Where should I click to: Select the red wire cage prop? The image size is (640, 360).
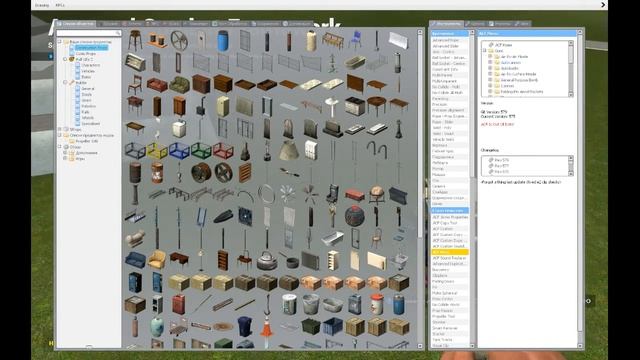[x=223, y=151]
